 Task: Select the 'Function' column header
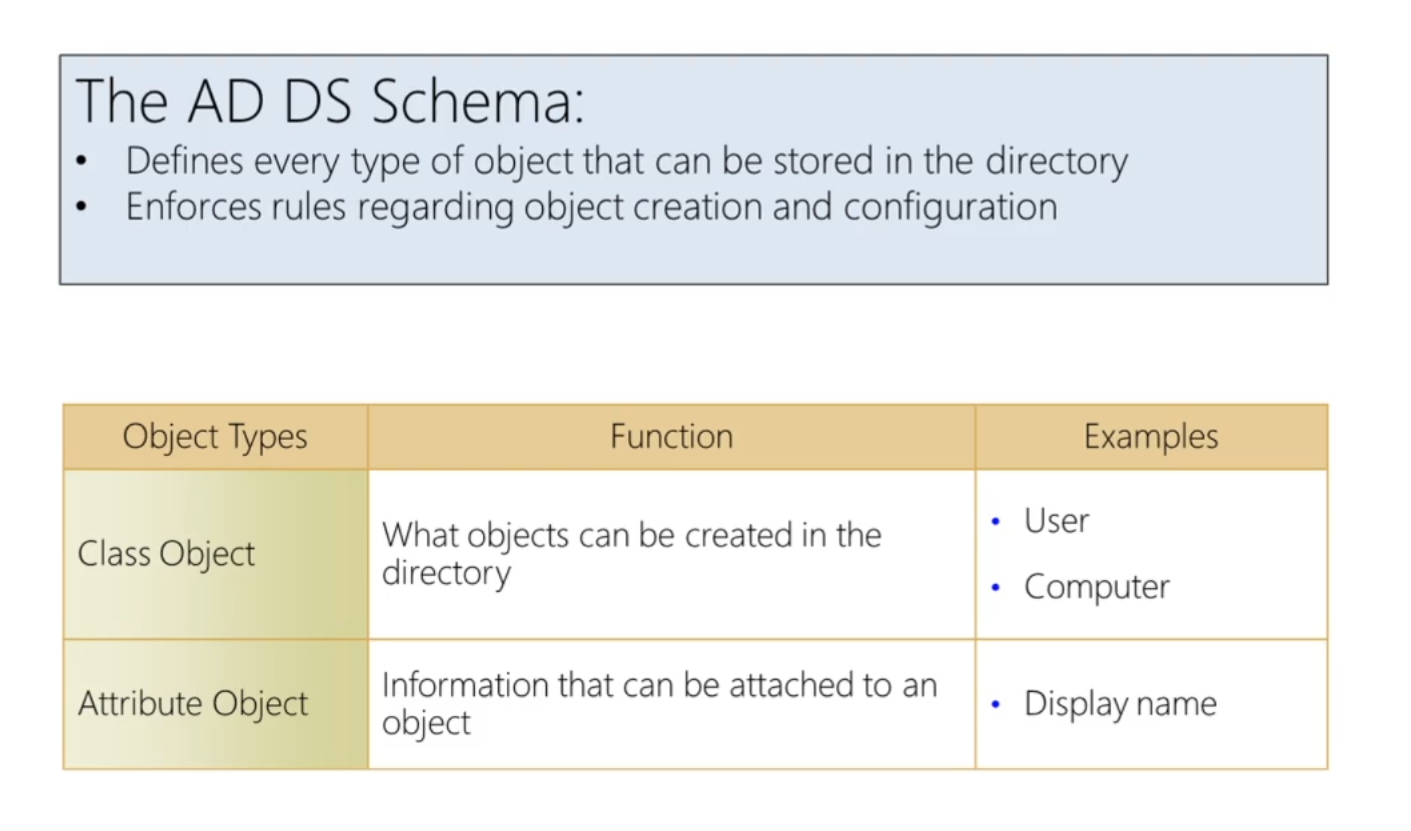pos(671,437)
